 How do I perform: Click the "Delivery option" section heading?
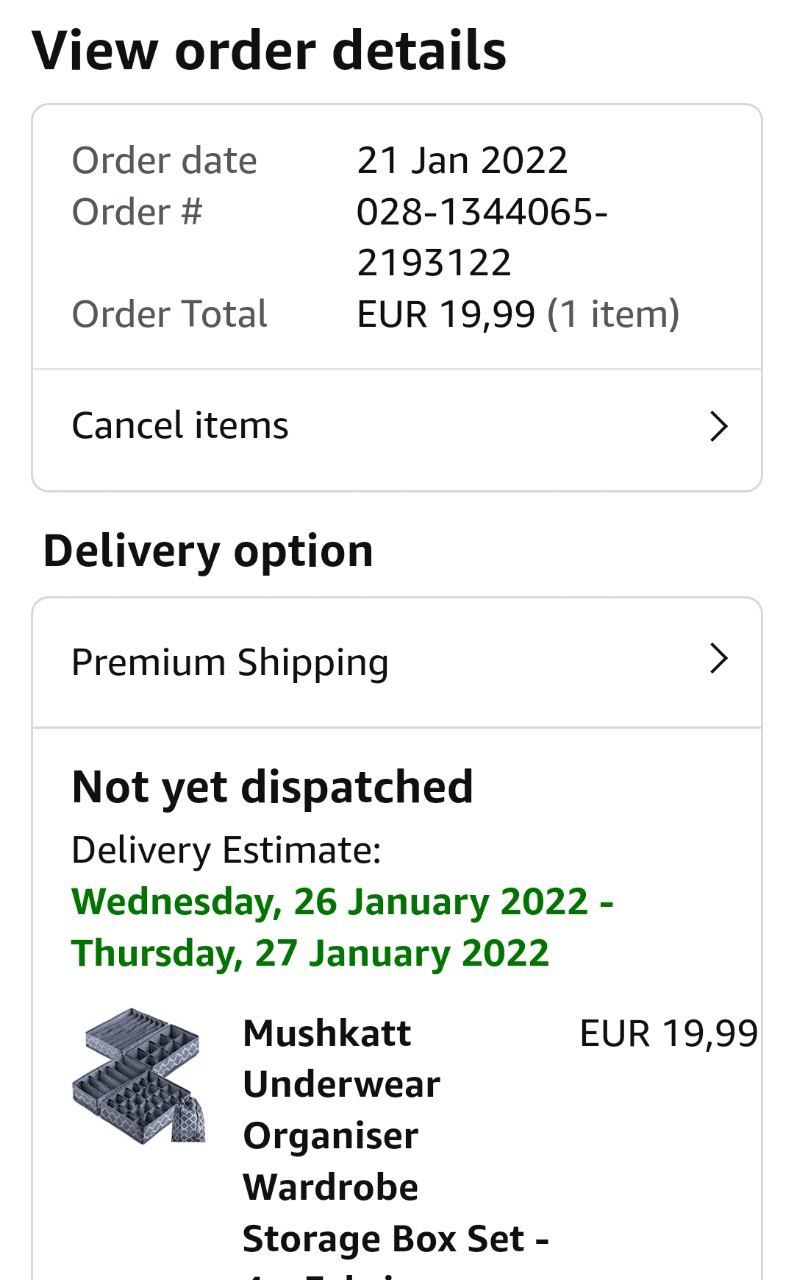(x=208, y=551)
